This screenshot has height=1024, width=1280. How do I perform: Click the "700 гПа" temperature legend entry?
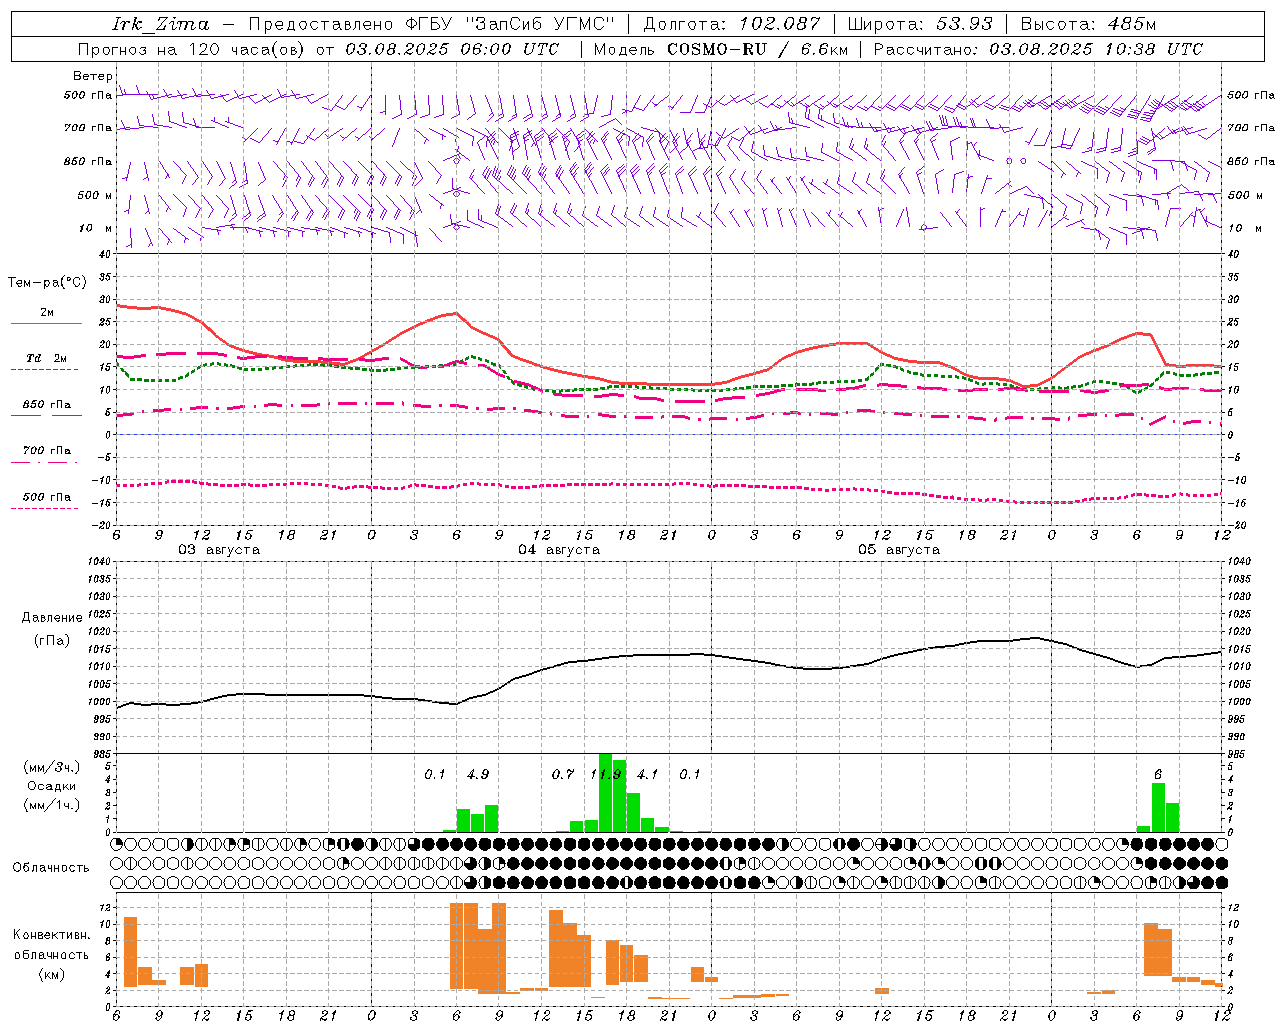[46, 450]
